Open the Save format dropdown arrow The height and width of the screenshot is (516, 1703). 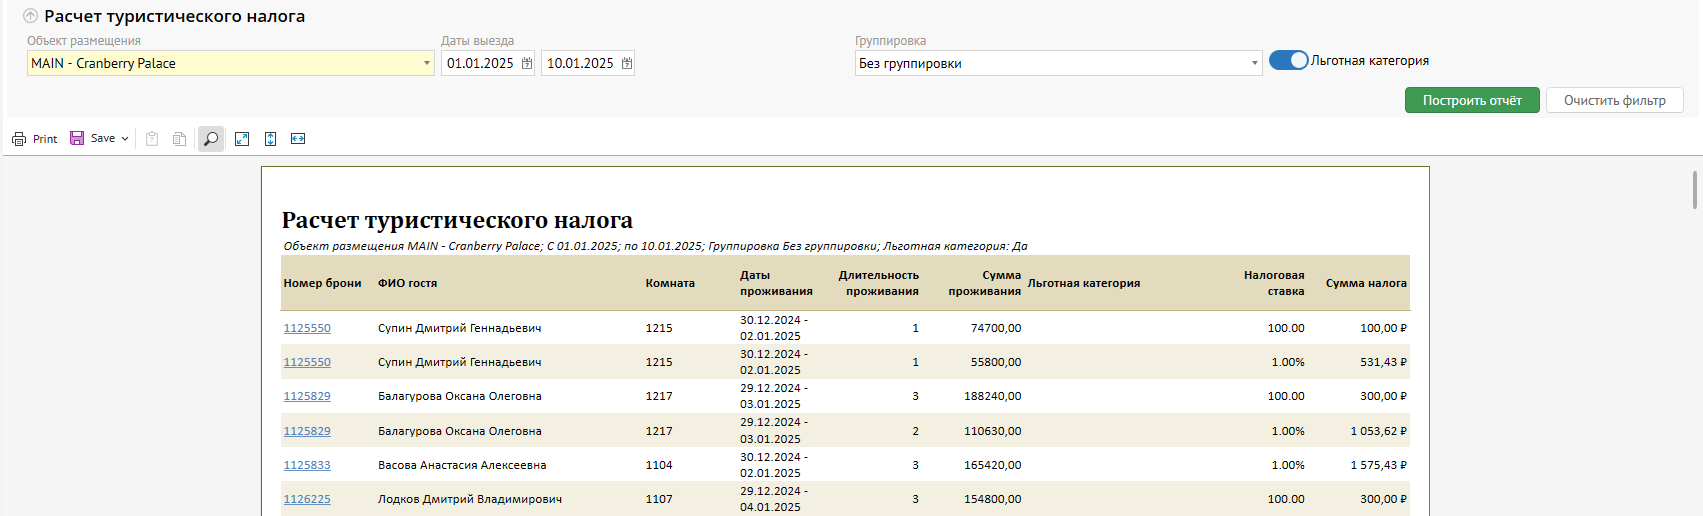[125, 139]
